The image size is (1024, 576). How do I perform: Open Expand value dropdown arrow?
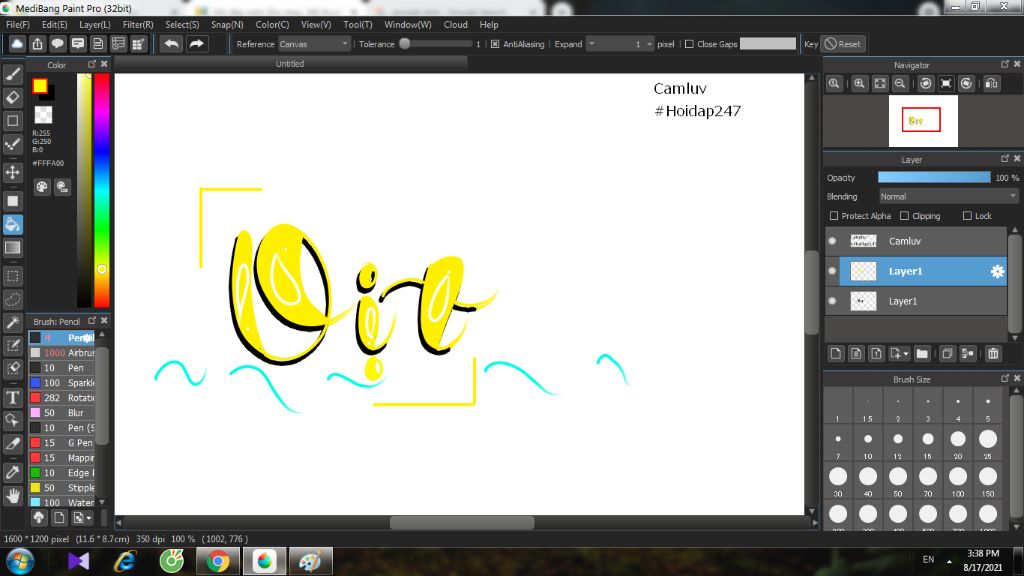592,44
